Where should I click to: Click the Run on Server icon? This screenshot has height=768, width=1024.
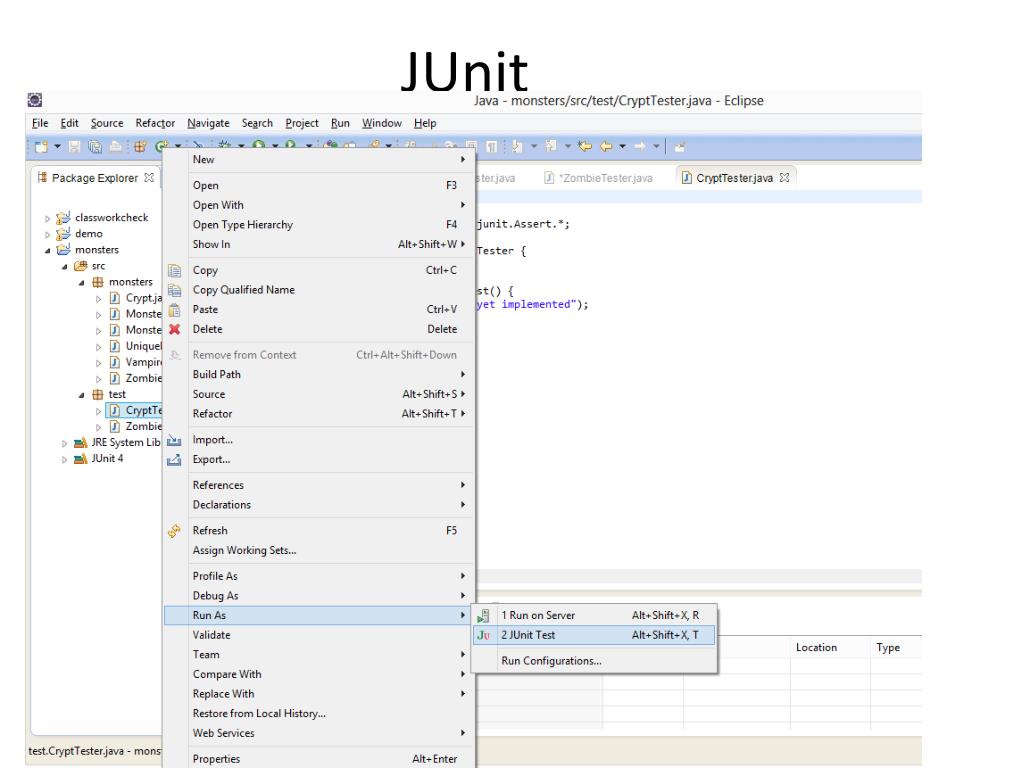(x=483, y=615)
